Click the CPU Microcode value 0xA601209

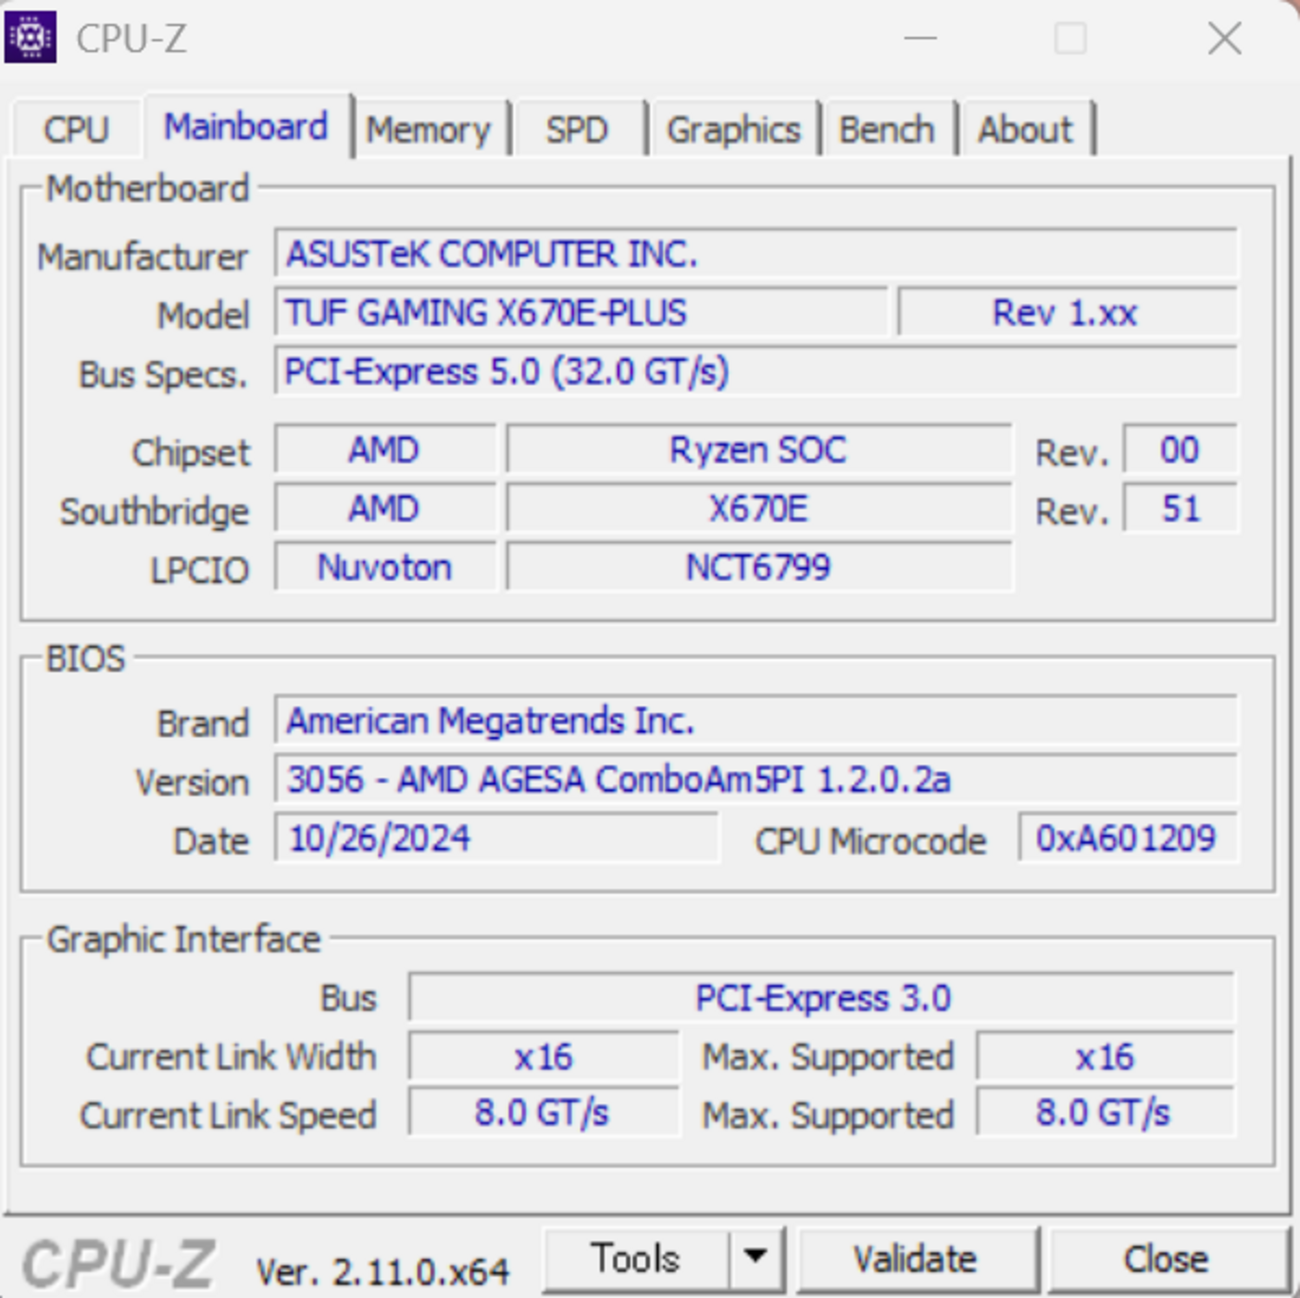[x=1128, y=839]
